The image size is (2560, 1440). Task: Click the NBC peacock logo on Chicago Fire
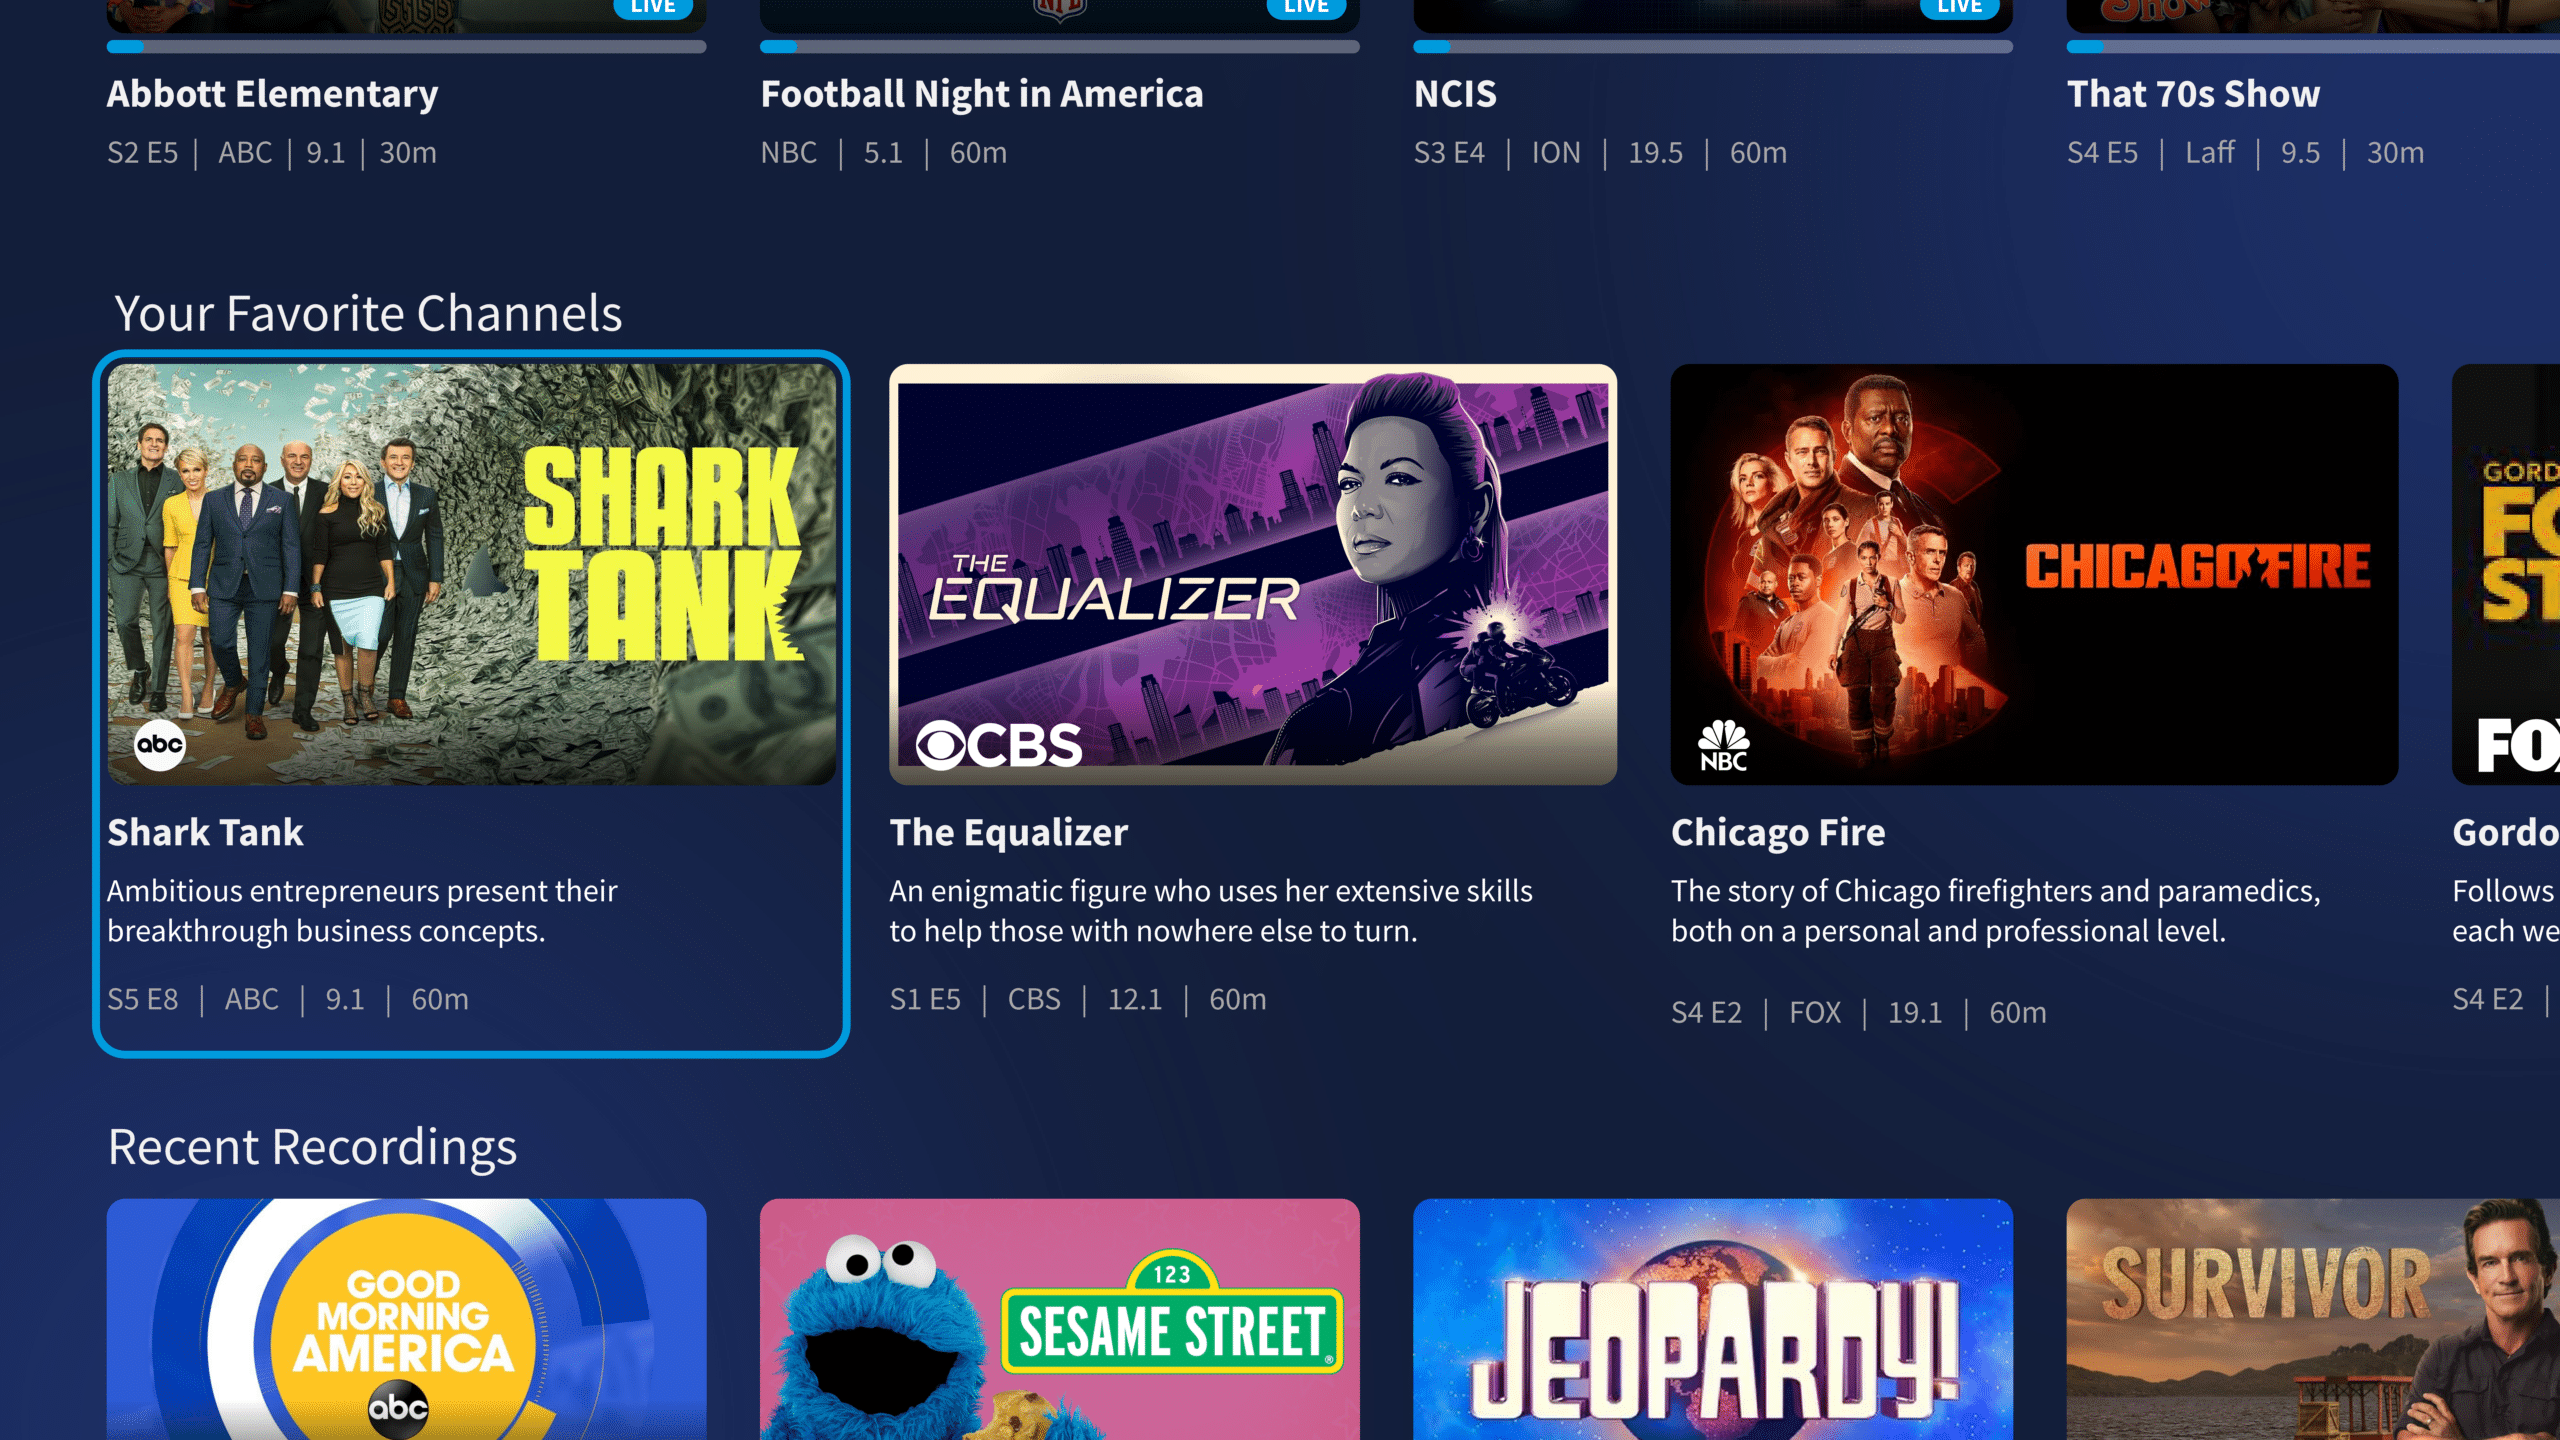coord(1724,746)
